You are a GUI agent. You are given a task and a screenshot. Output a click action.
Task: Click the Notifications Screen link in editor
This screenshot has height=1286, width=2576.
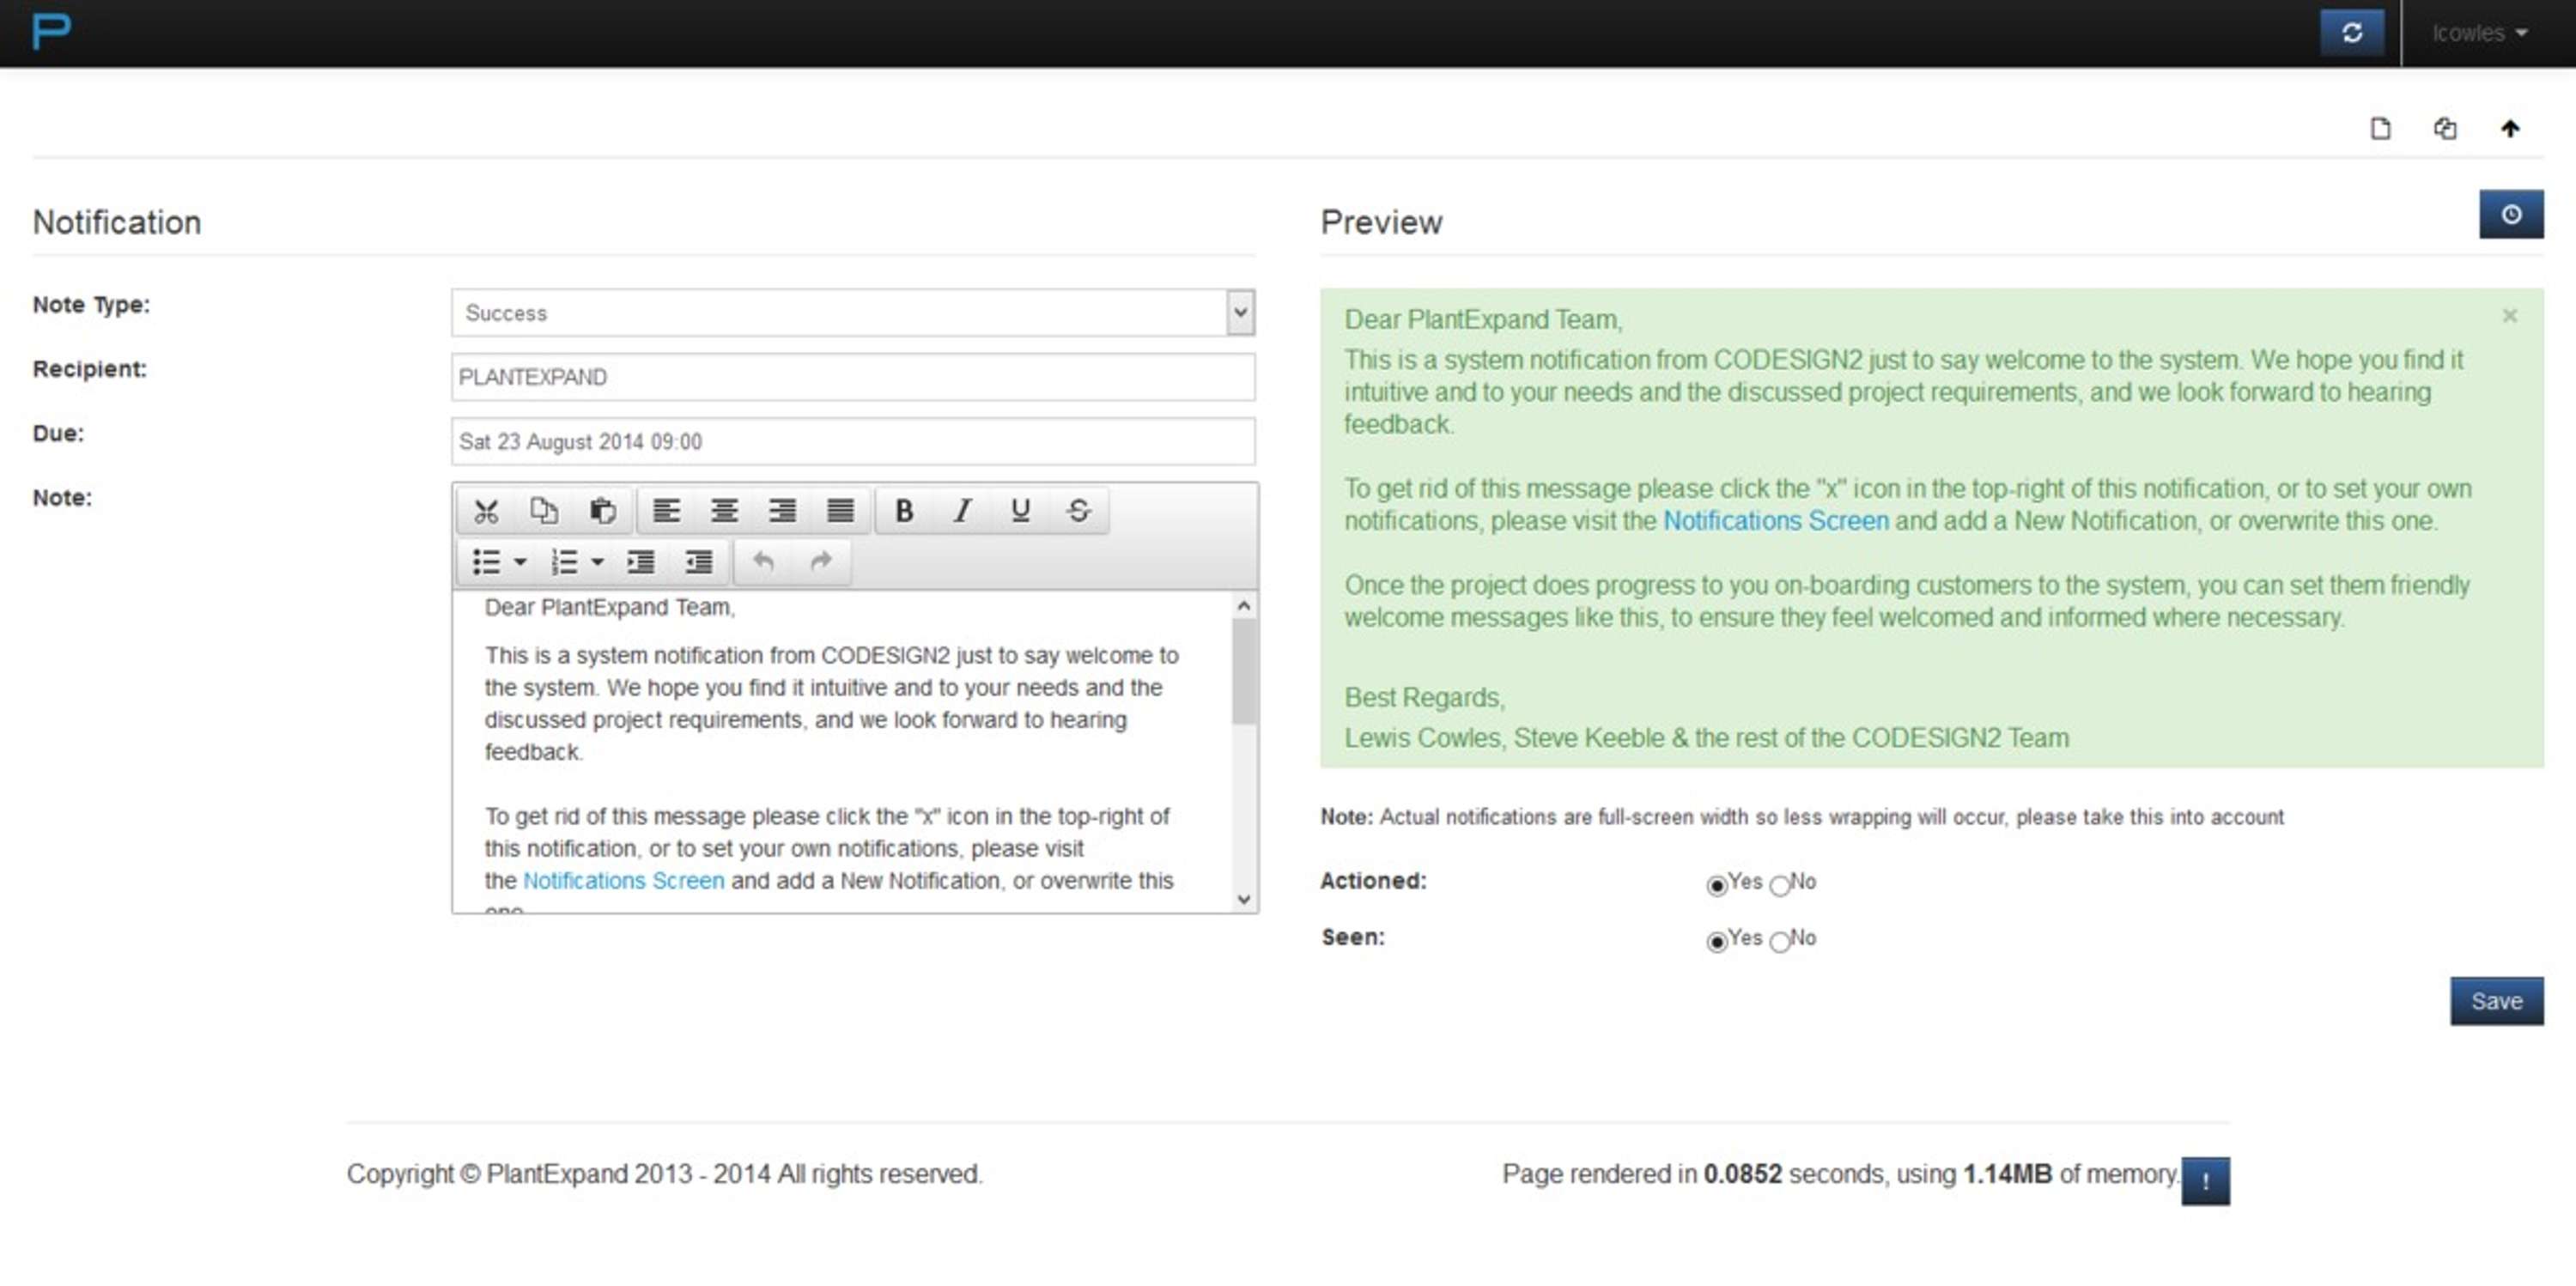point(623,881)
